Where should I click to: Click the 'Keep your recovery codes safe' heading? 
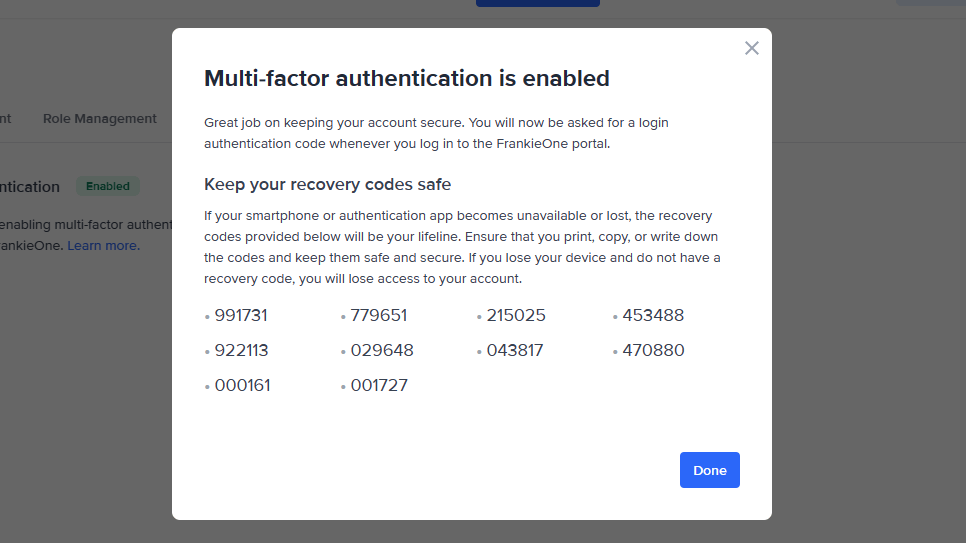(327, 184)
